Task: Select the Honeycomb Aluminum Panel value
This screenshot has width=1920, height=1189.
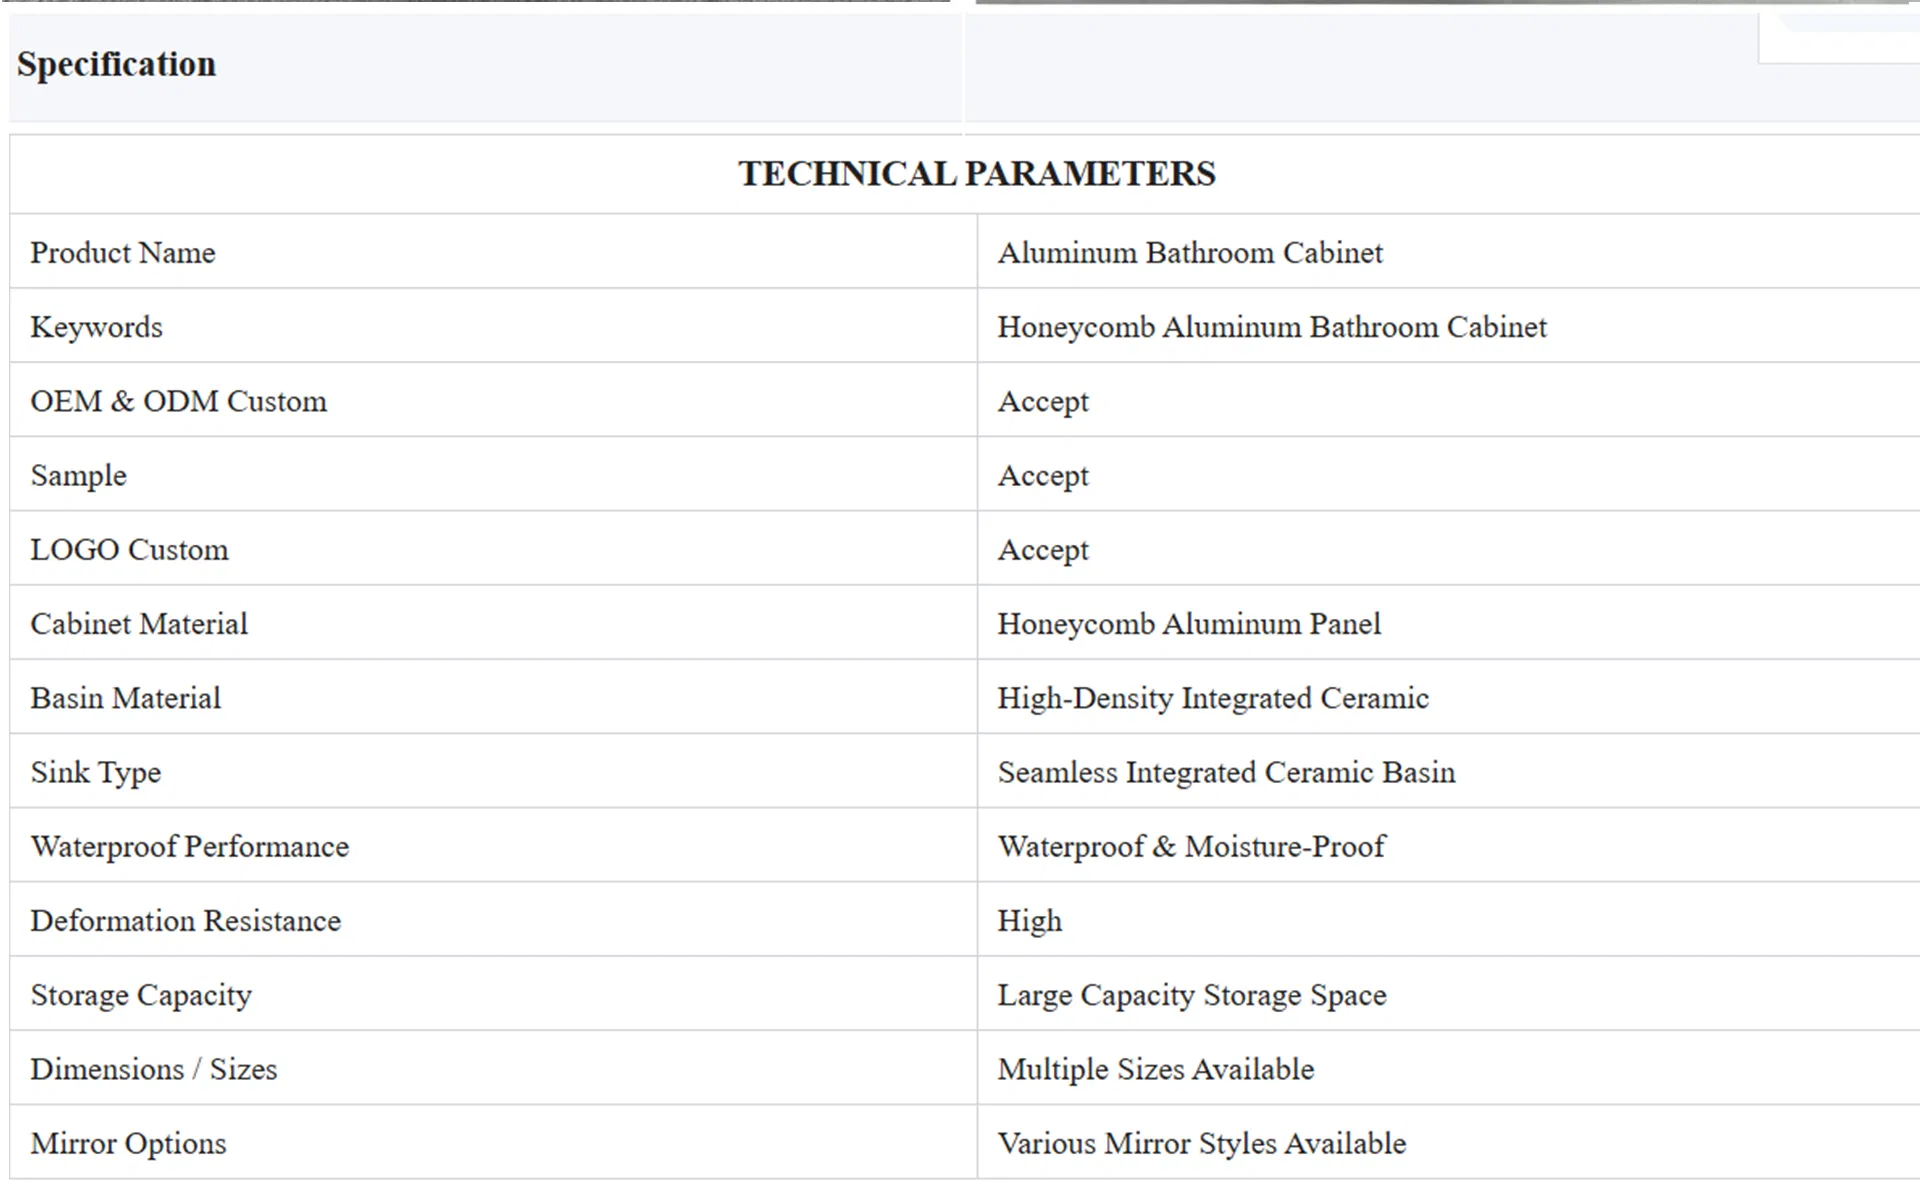Action: coord(1189,624)
